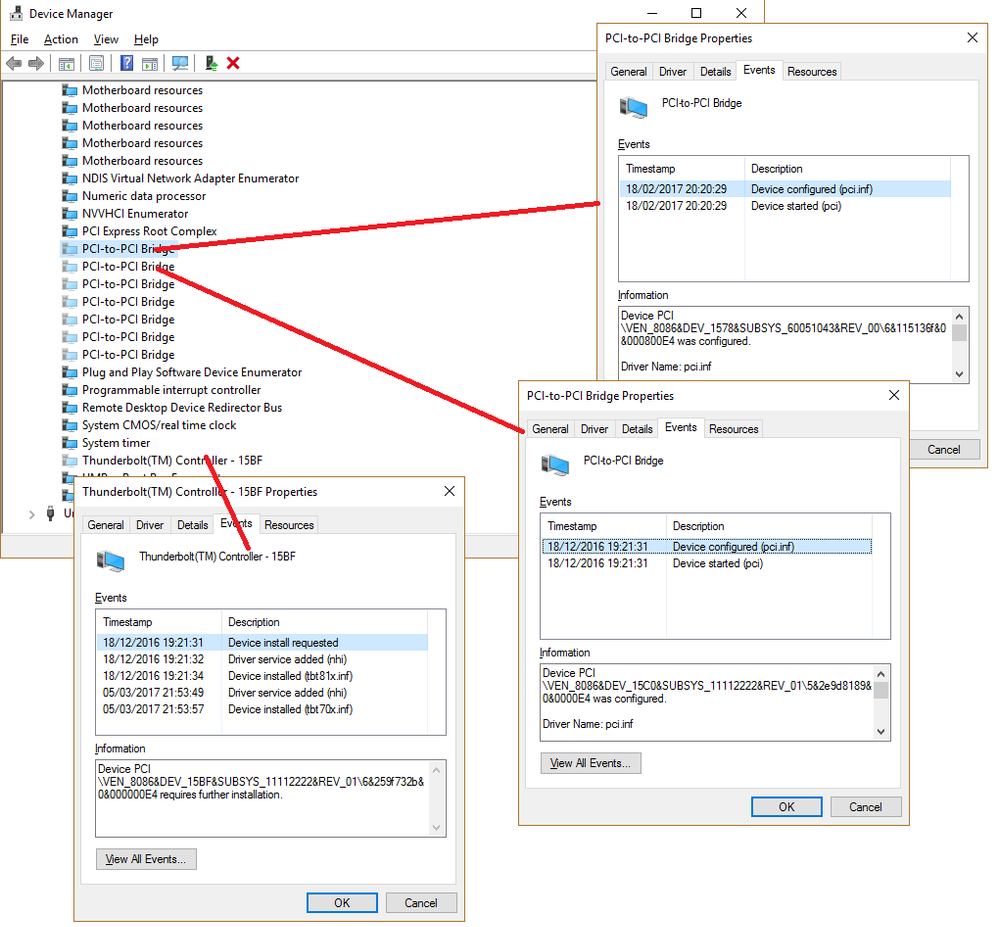Open Resources tab in the DEV_1578 bridge dialog

812,72
